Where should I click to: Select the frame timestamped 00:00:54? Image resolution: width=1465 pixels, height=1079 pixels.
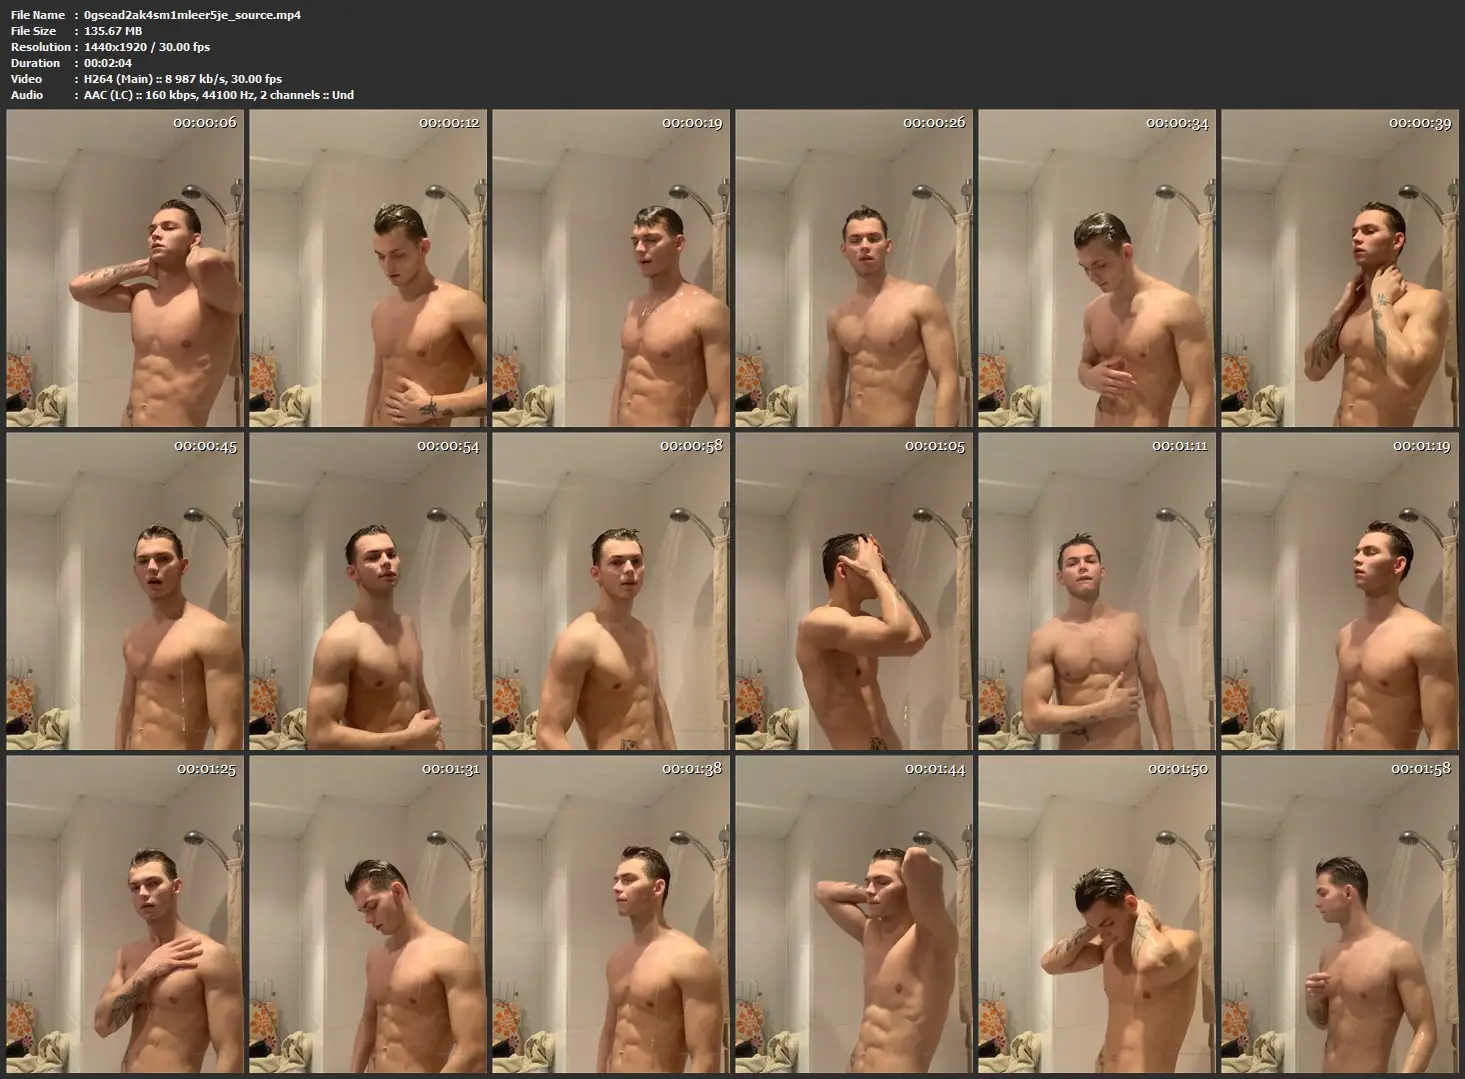click(368, 591)
